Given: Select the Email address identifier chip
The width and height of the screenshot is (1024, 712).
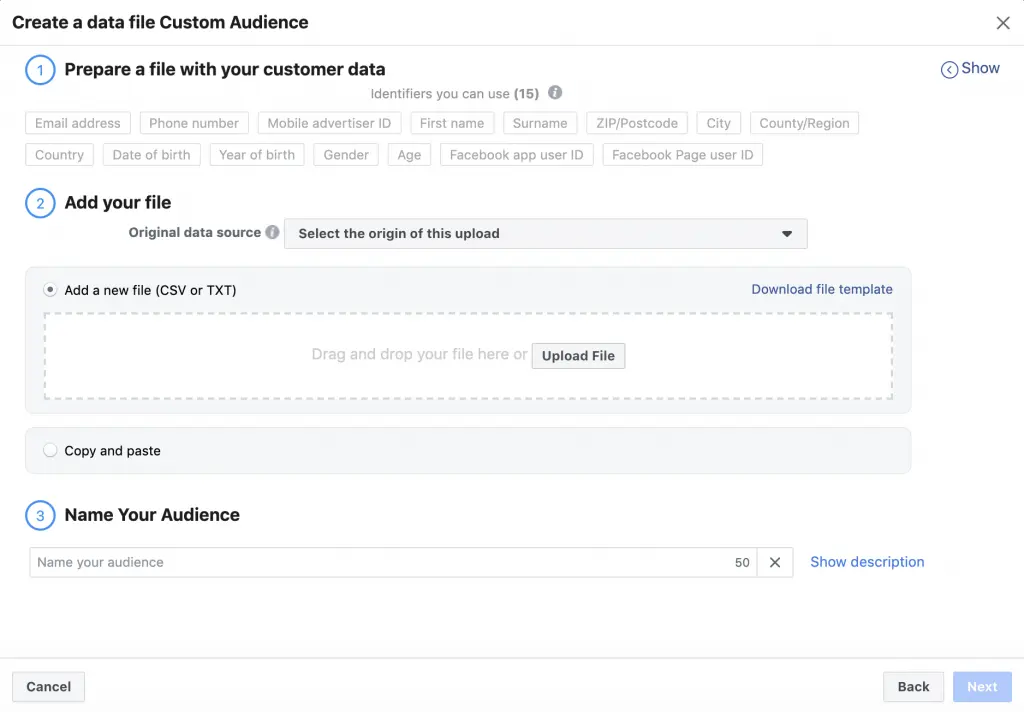Looking at the screenshot, I should click(x=77, y=123).
